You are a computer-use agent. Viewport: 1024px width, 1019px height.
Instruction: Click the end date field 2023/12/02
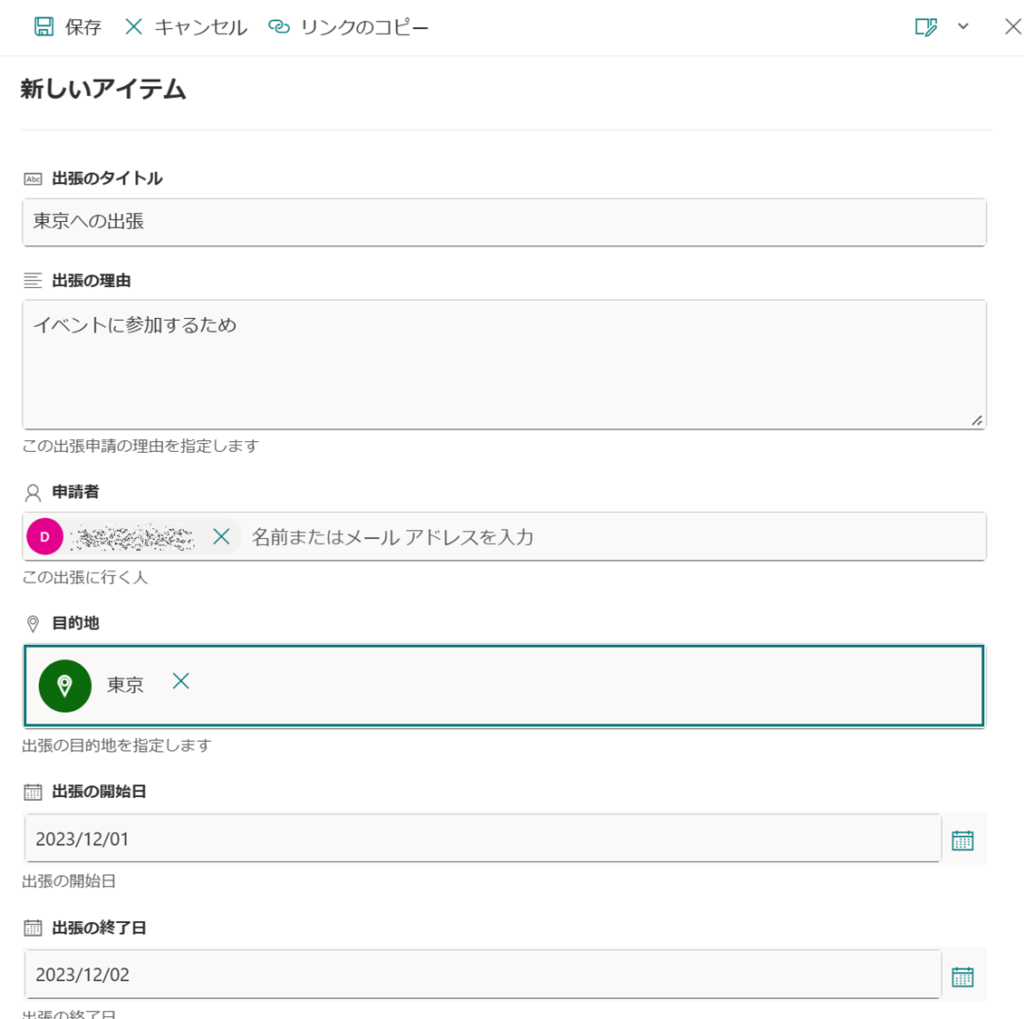click(483, 975)
